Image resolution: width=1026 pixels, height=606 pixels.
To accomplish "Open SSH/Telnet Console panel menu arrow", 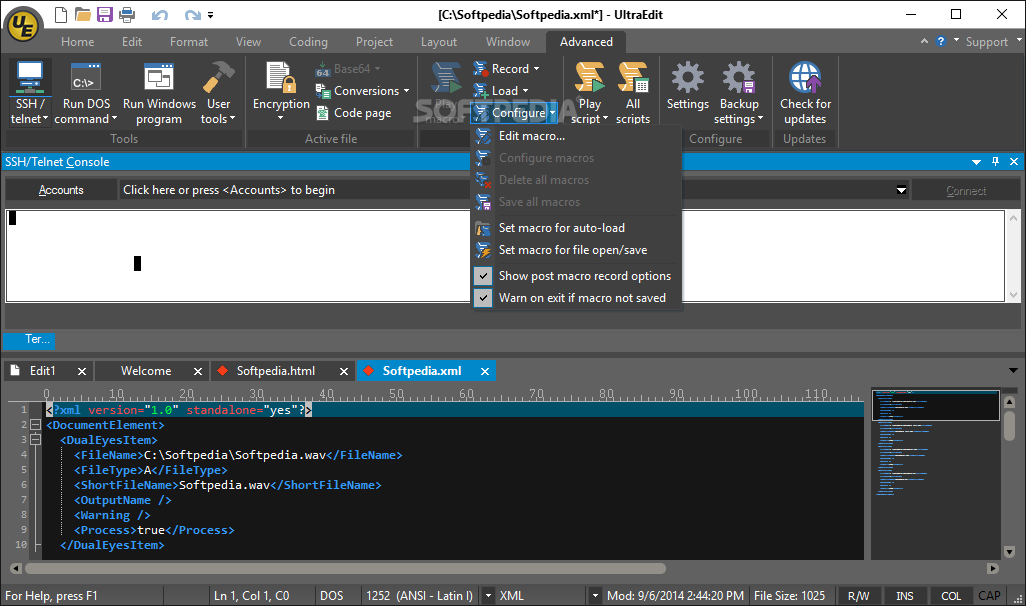I will pyautogui.click(x=976, y=162).
